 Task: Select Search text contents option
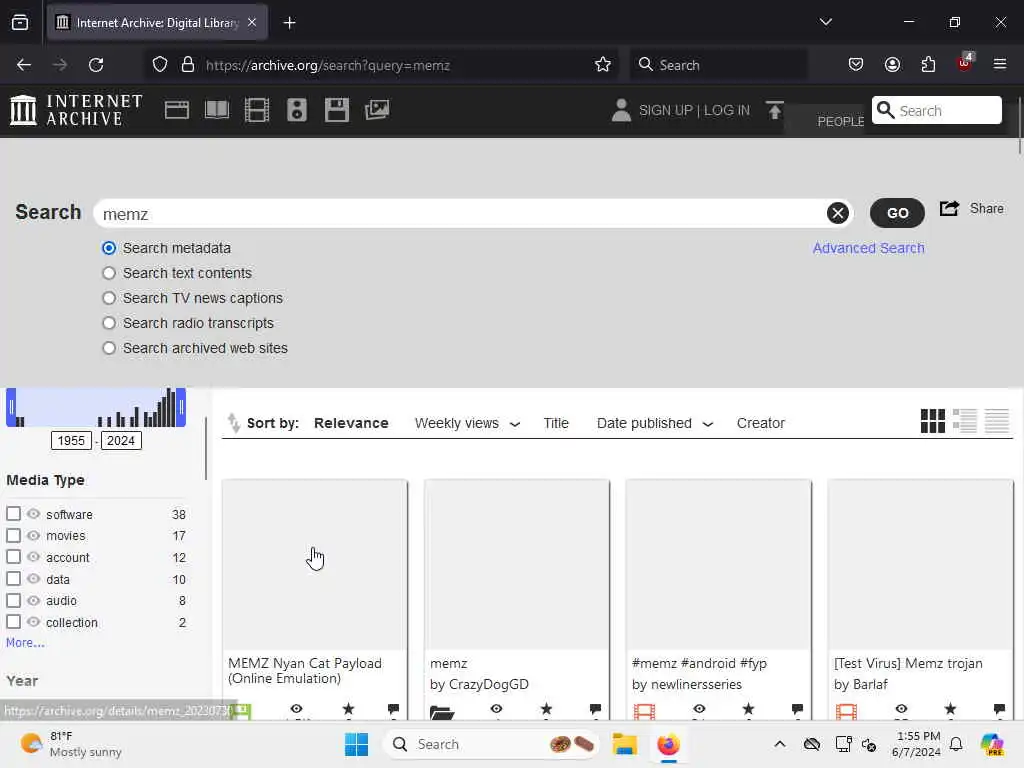click(109, 273)
